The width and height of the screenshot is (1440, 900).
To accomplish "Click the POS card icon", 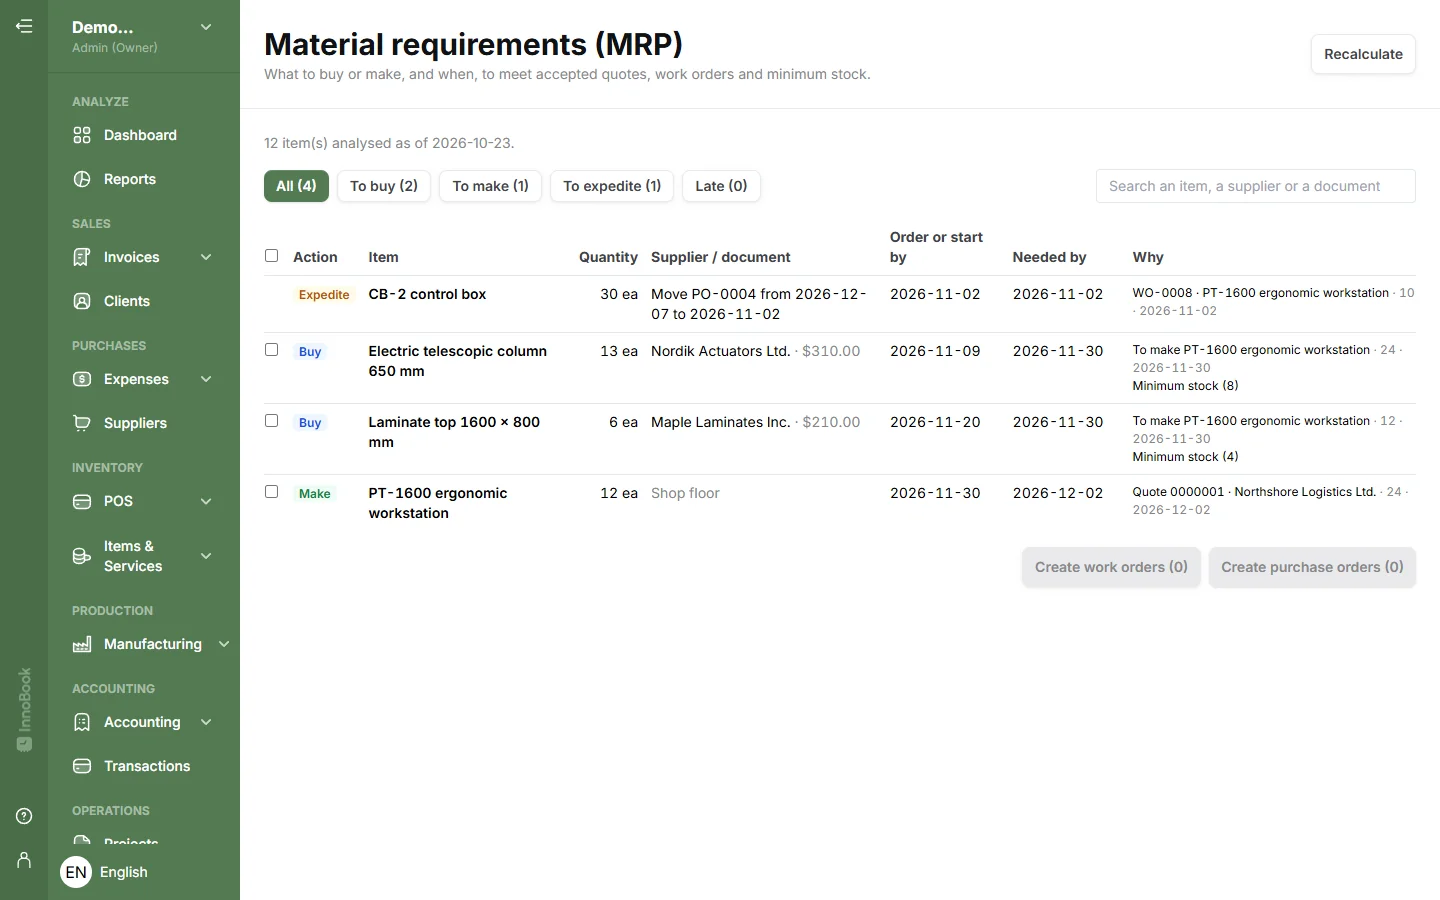I will (x=82, y=501).
